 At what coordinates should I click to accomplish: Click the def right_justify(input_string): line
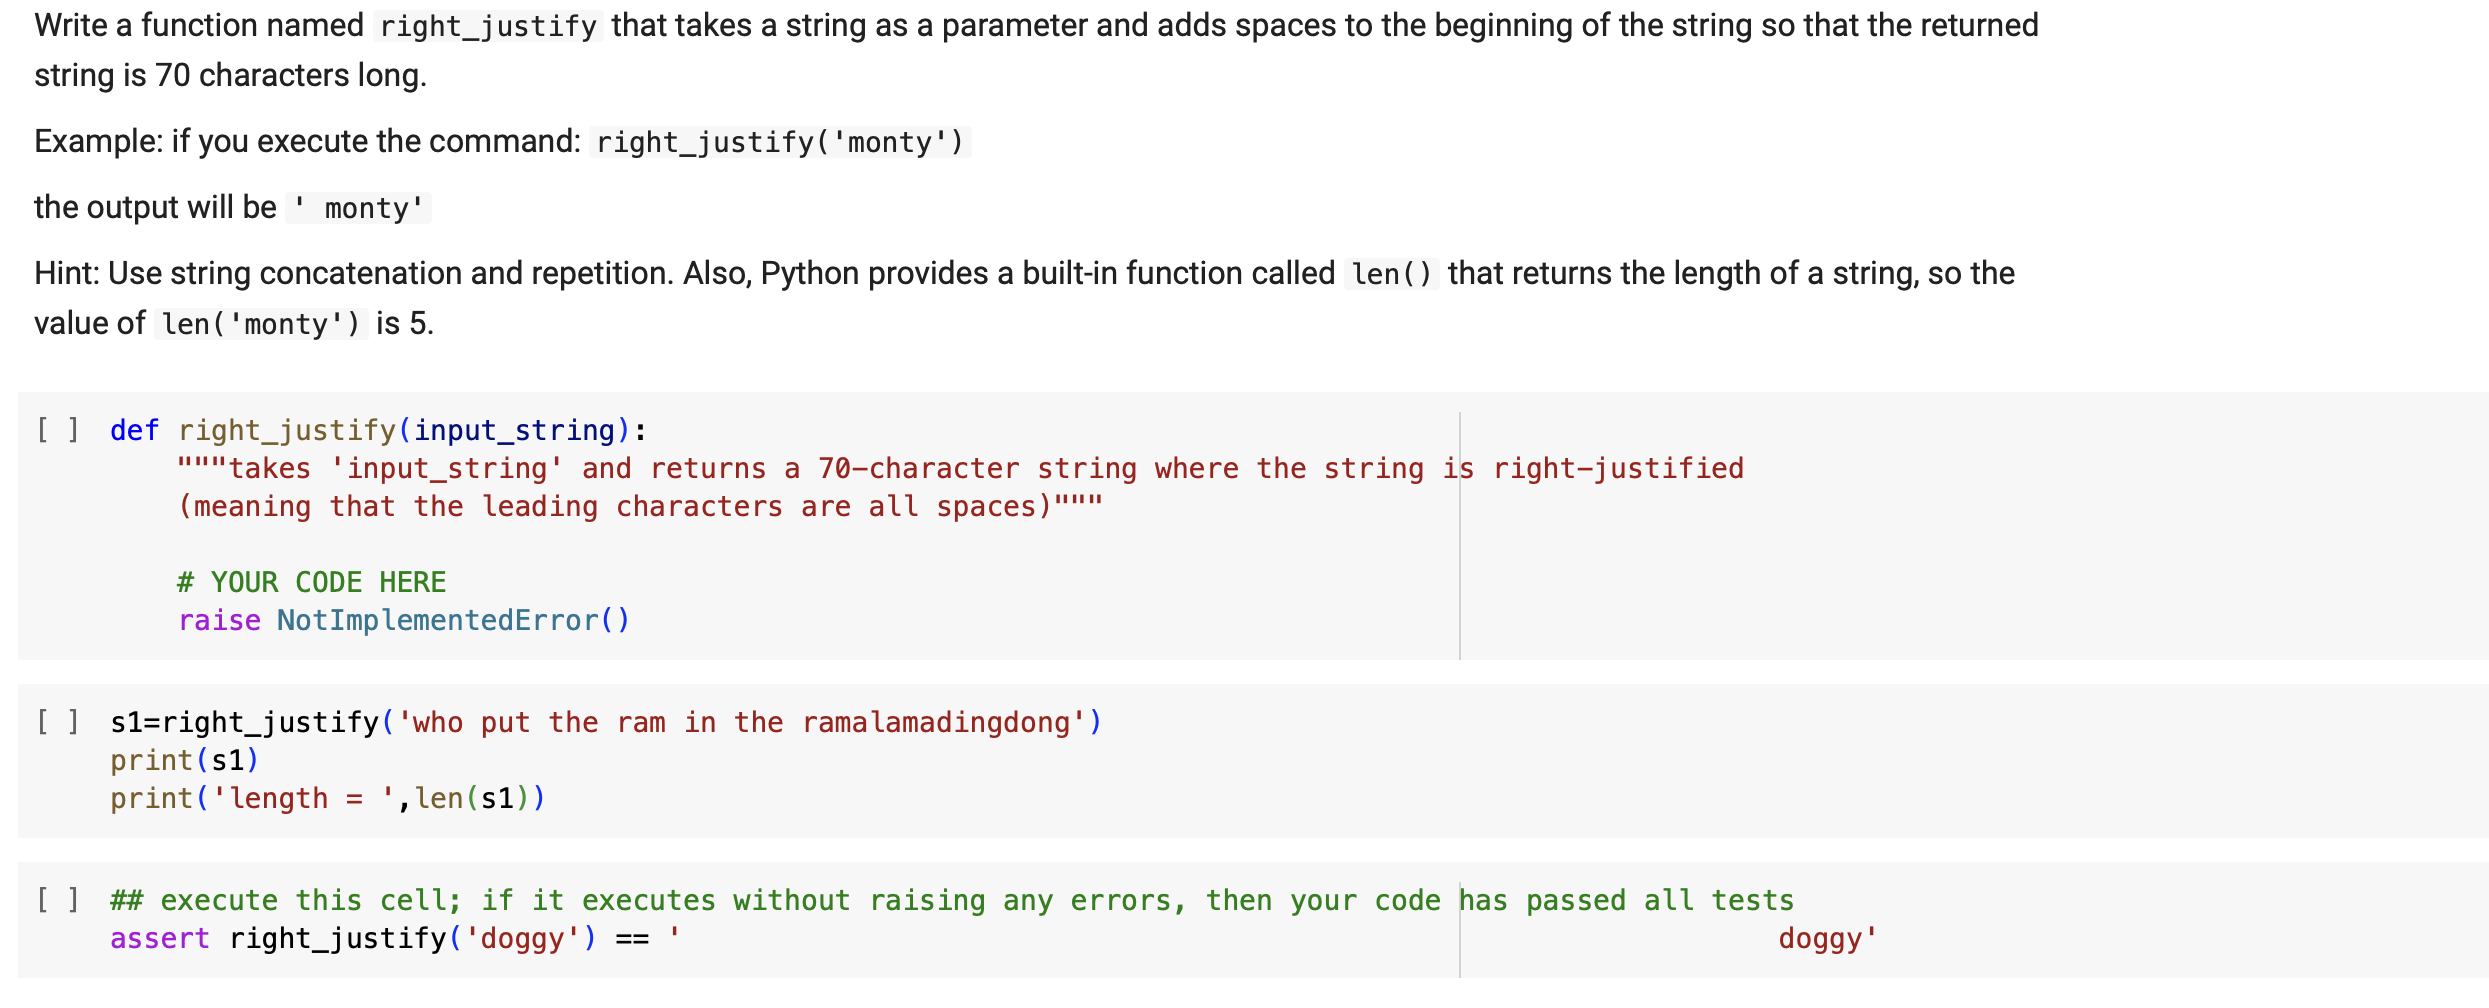point(375,429)
